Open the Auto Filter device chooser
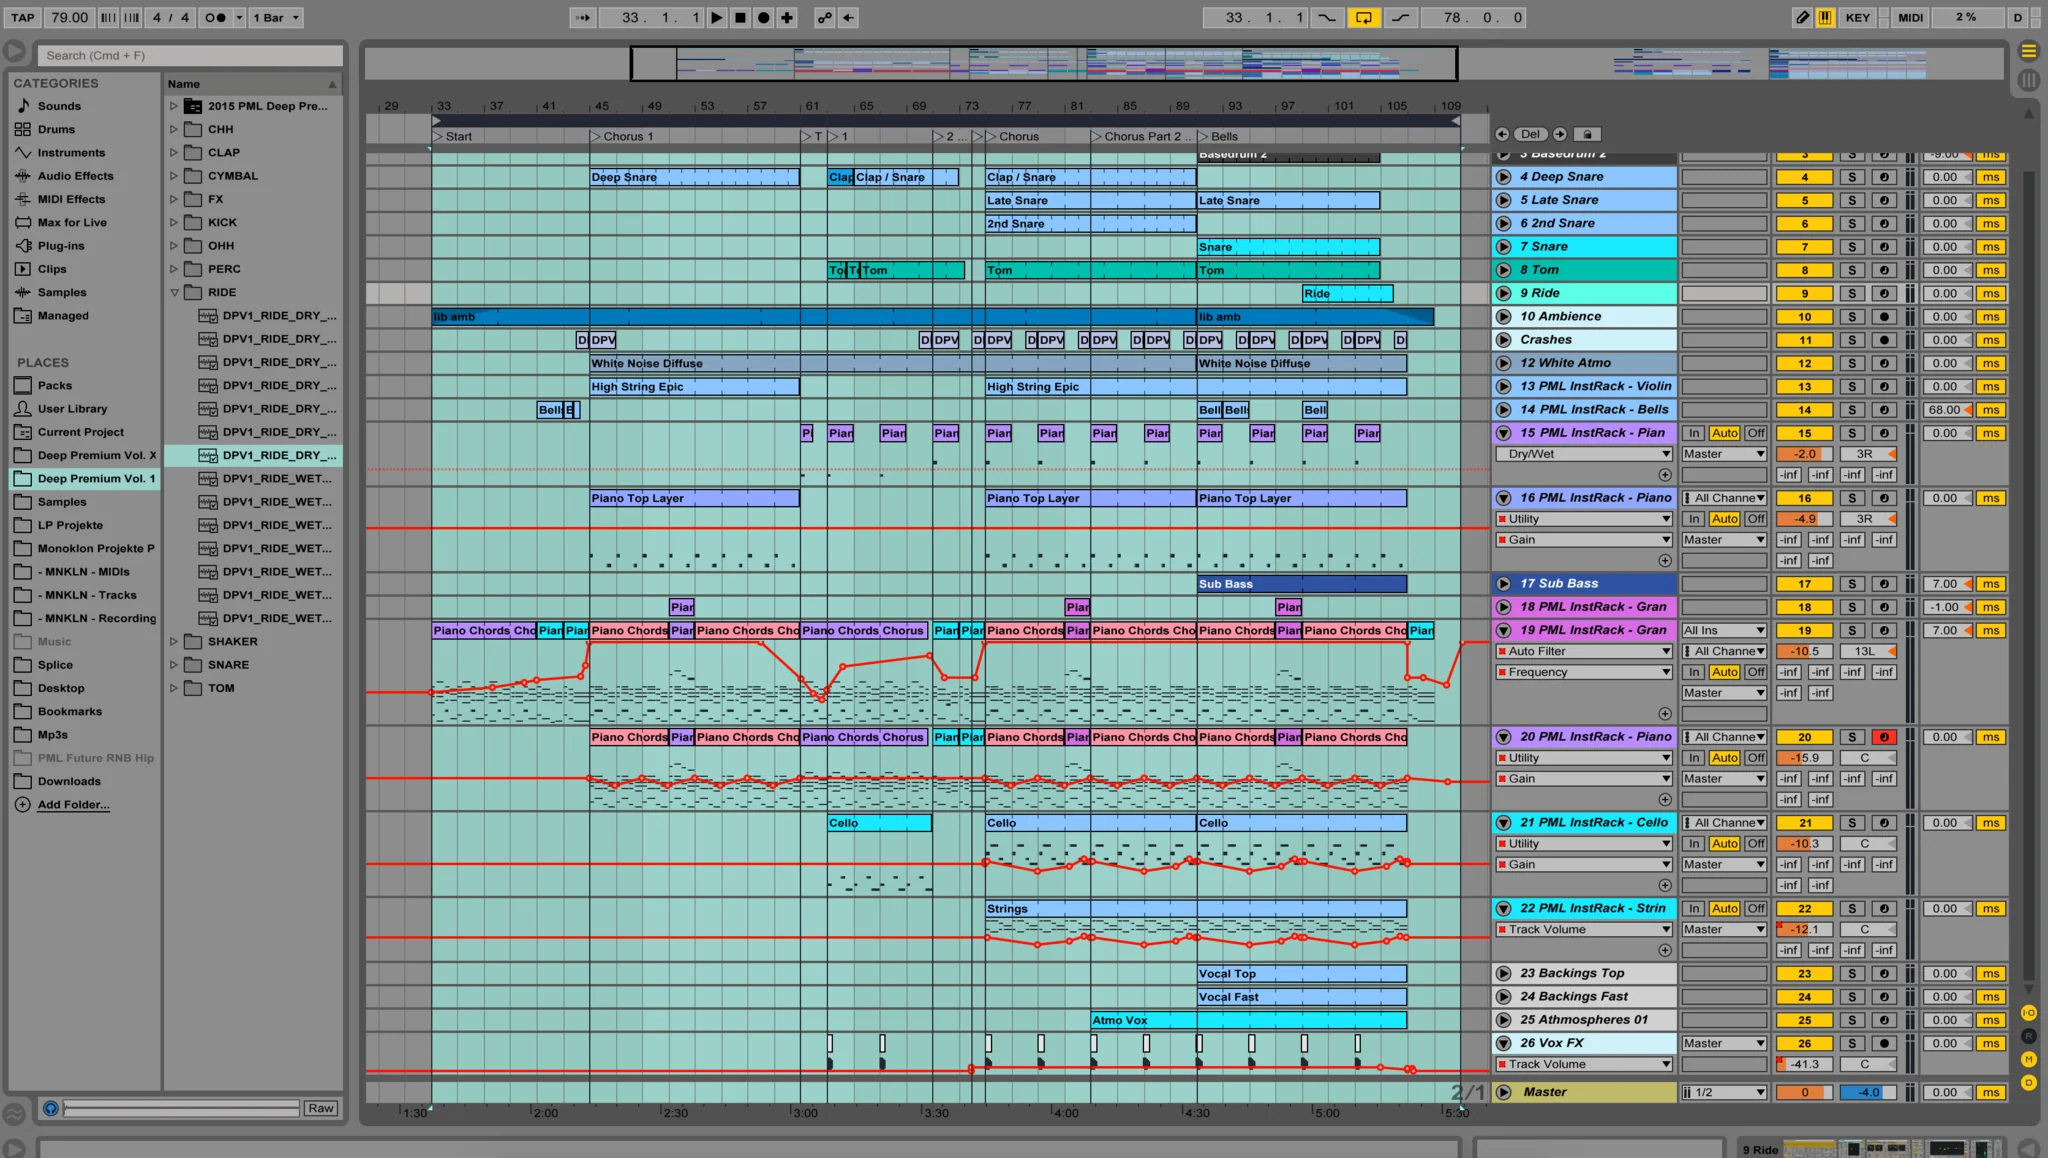 coord(1584,651)
